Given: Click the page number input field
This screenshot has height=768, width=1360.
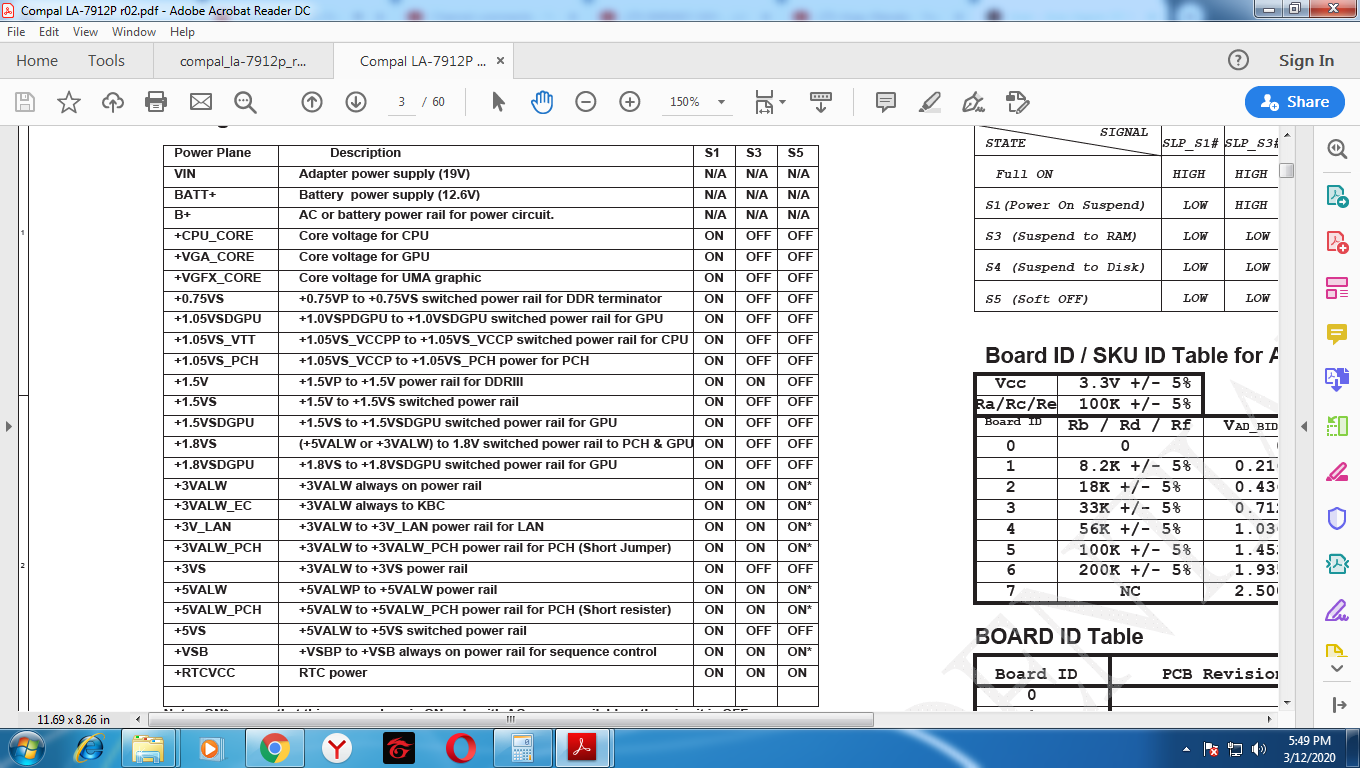Looking at the screenshot, I should pos(401,102).
